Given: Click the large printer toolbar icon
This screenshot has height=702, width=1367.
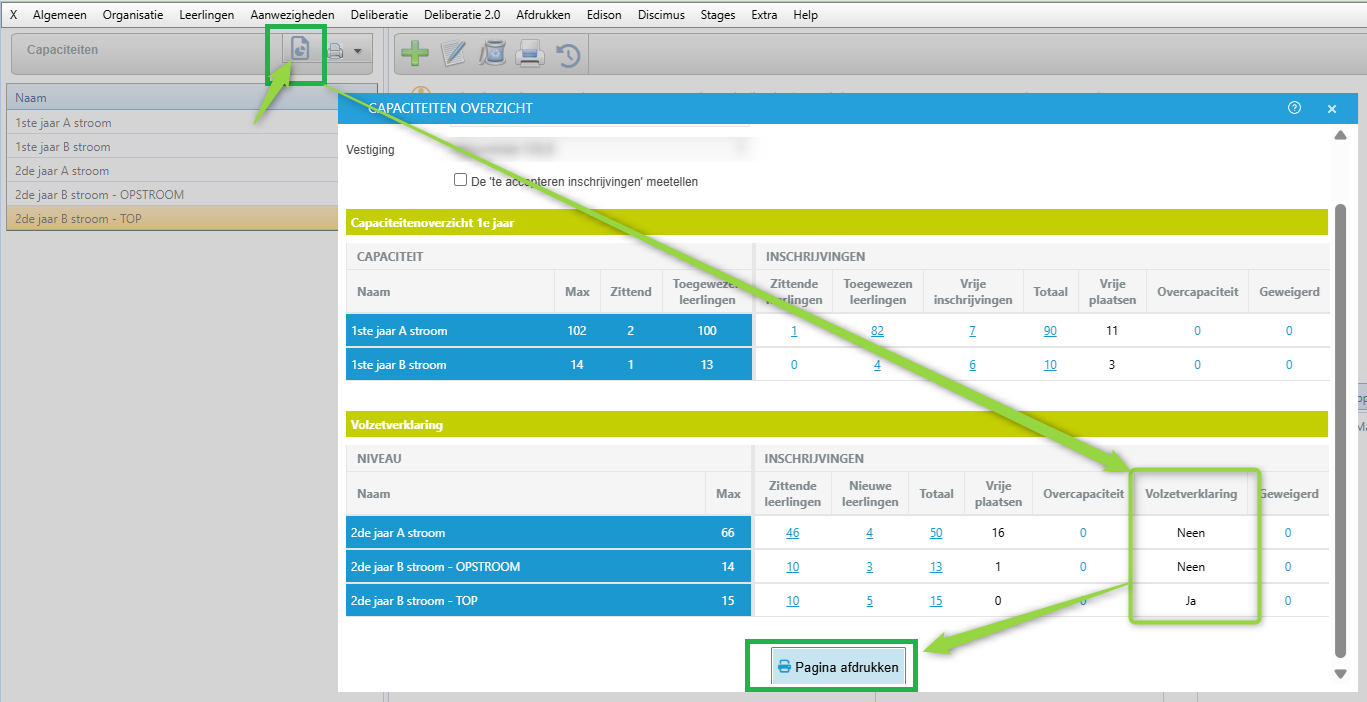Looking at the screenshot, I should point(530,54).
